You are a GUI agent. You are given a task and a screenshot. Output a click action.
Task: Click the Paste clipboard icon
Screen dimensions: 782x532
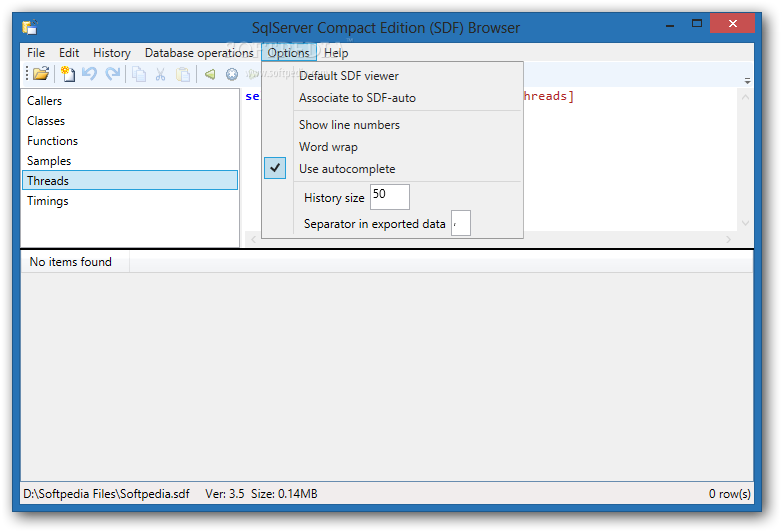(x=183, y=74)
